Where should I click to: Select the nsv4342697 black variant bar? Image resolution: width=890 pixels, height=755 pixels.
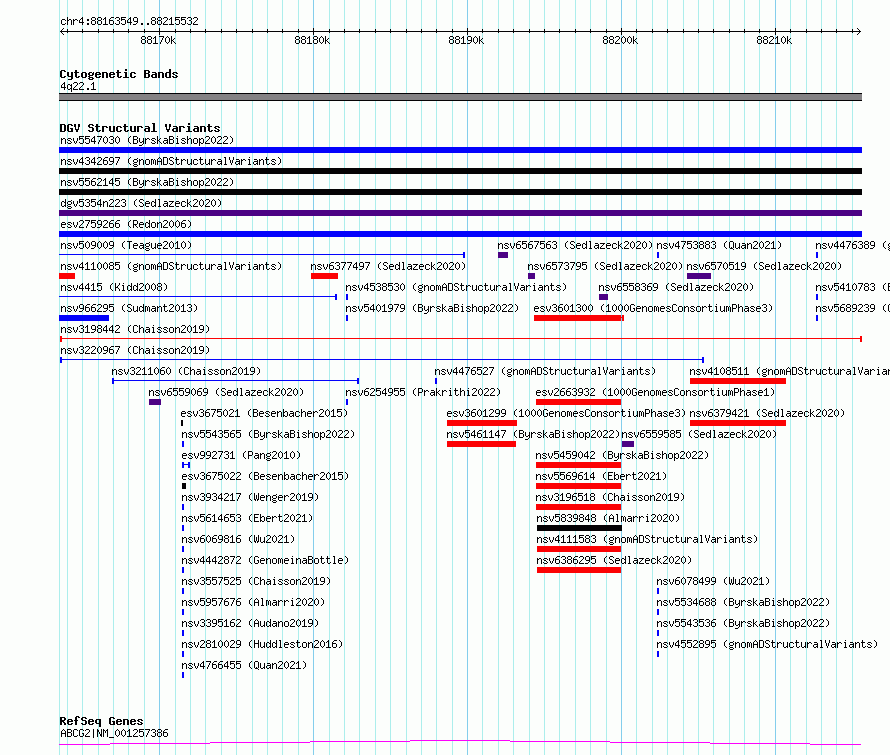tap(460, 171)
